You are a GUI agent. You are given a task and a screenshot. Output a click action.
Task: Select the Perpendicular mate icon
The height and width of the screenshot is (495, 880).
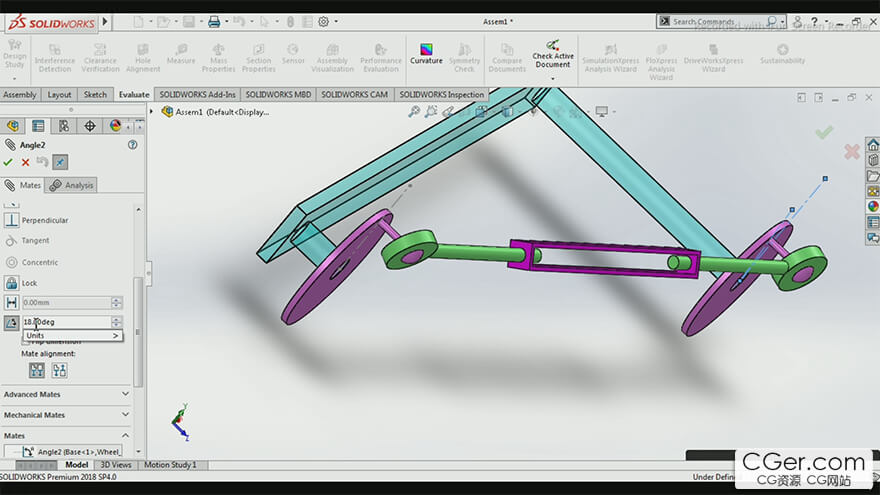tap(11, 220)
